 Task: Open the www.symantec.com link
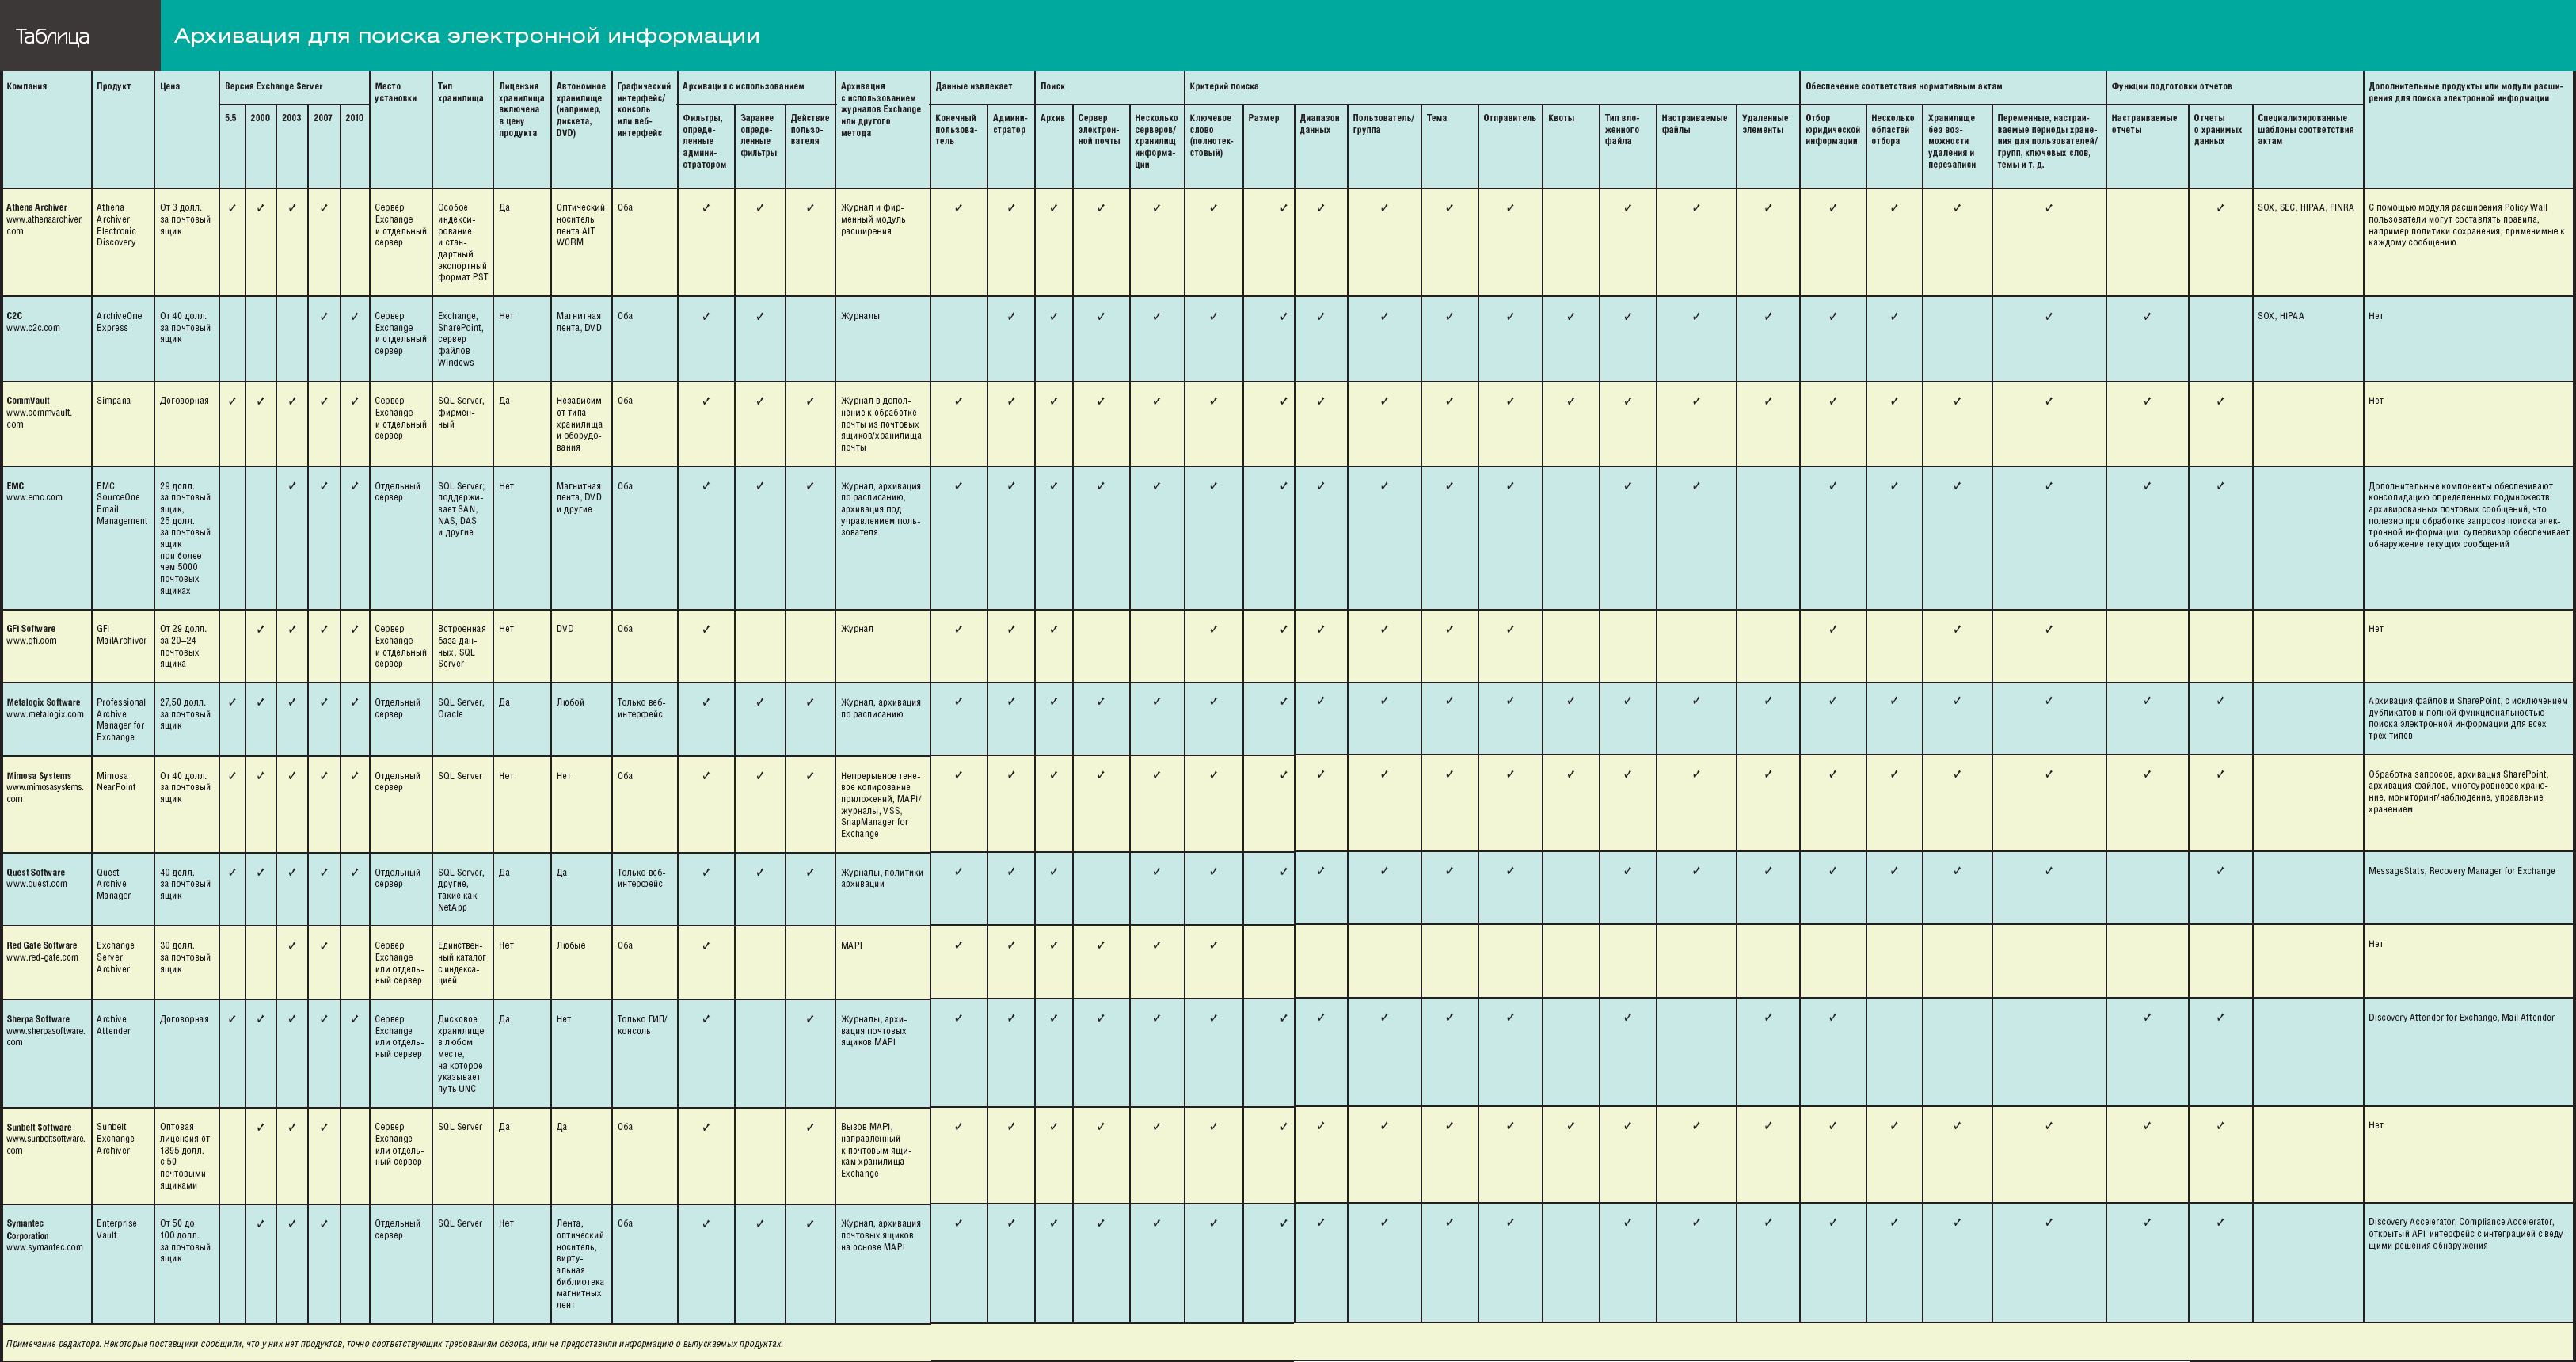pyautogui.click(x=45, y=1247)
